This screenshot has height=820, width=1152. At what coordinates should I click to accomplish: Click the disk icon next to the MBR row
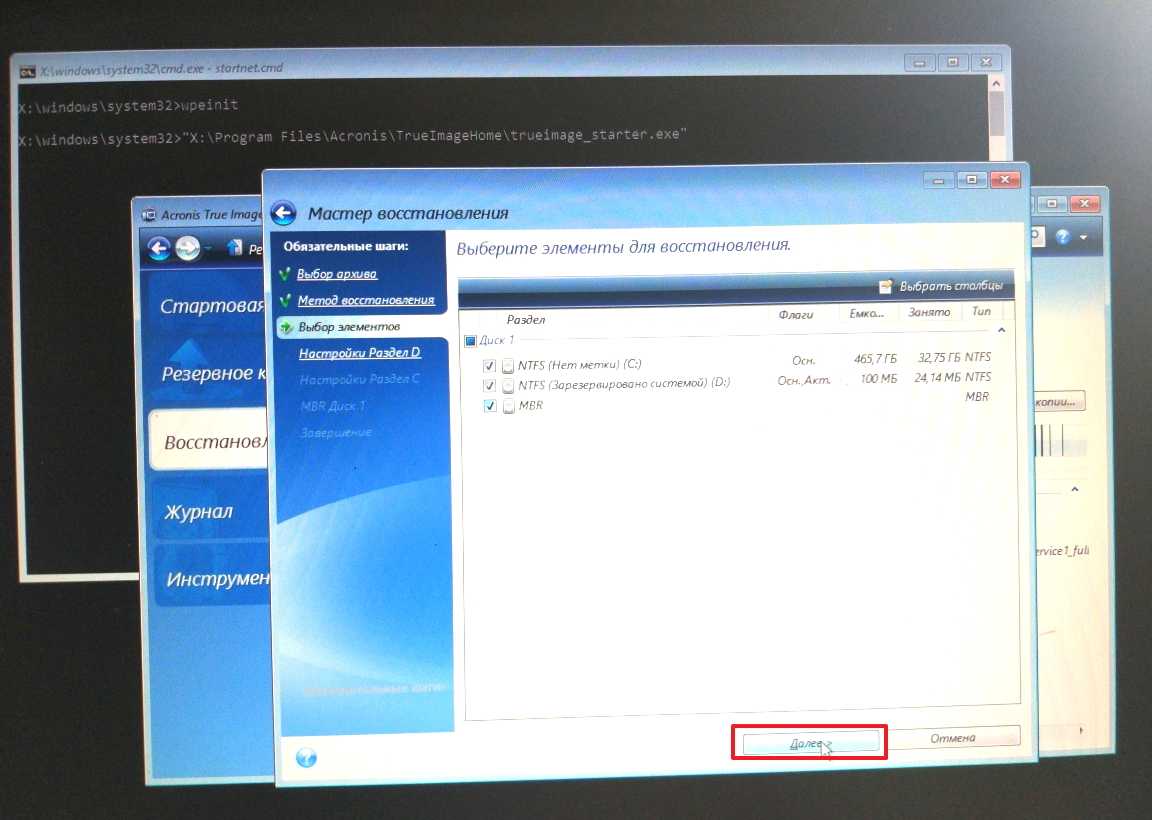508,406
